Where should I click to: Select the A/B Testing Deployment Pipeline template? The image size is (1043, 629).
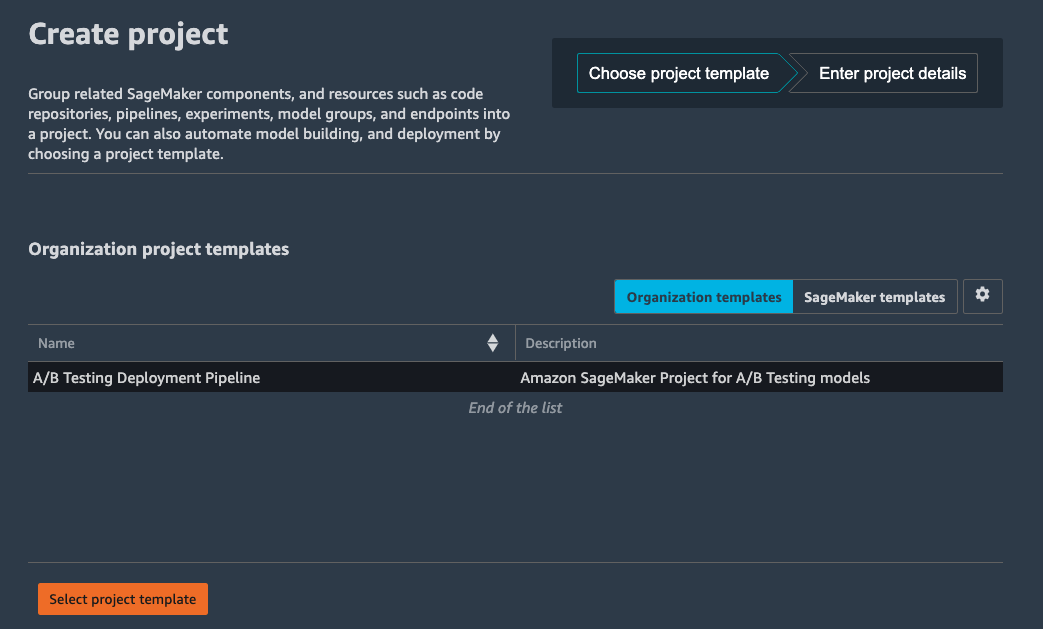[x=146, y=378]
